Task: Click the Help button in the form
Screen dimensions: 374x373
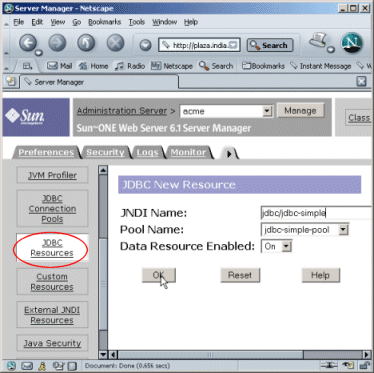Action: pyautogui.click(x=320, y=275)
